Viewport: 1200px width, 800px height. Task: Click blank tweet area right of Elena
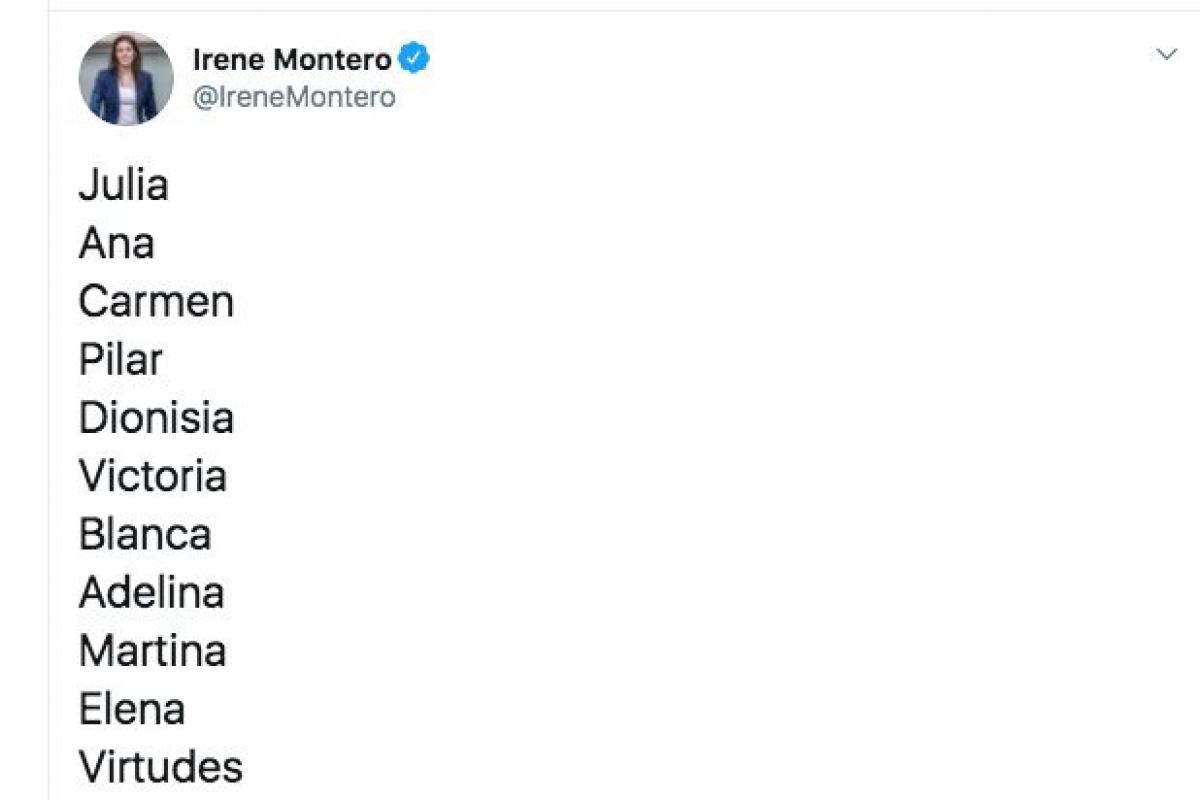(x=600, y=709)
